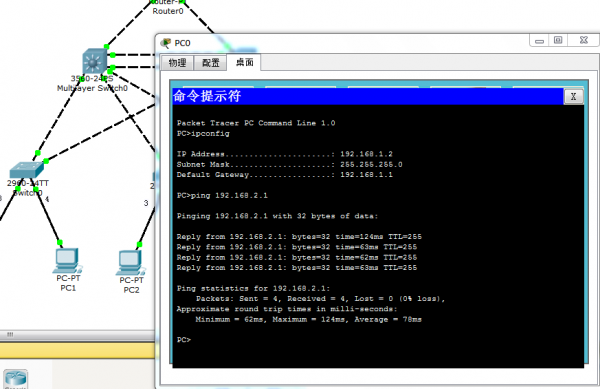
Task: Switch to the 物理 tab
Action: (178, 63)
